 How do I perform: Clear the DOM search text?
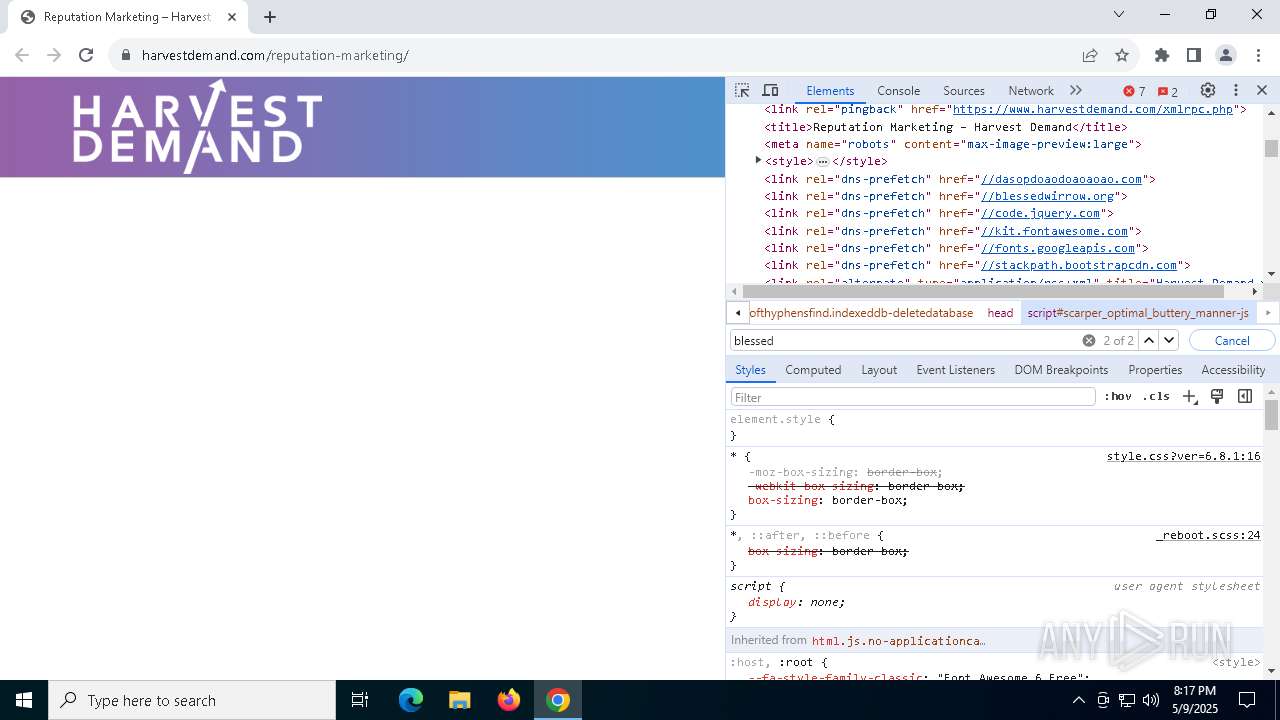(x=1089, y=340)
